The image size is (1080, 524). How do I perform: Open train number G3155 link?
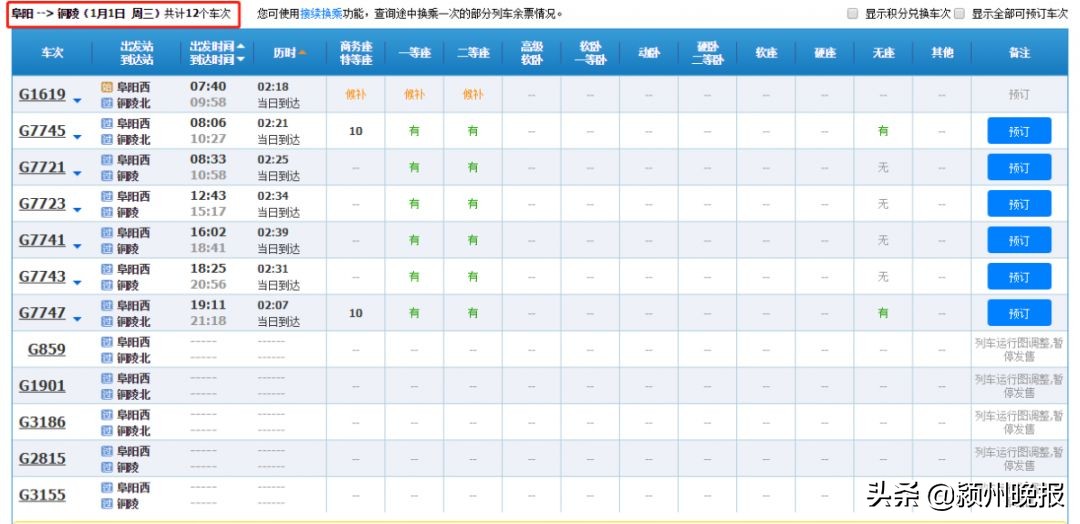pyautogui.click(x=42, y=495)
